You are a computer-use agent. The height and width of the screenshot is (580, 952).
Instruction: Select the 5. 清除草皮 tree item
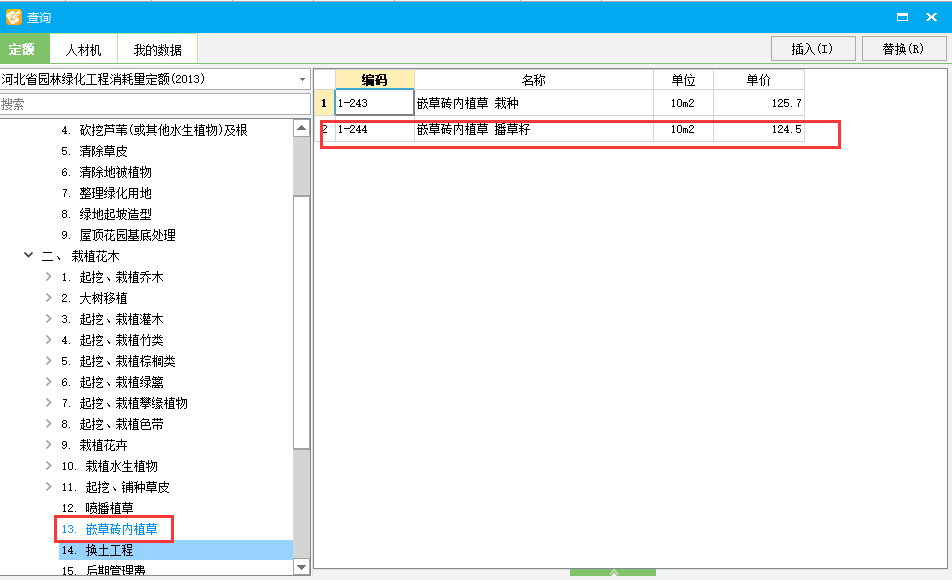pyautogui.click(x=94, y=151)
